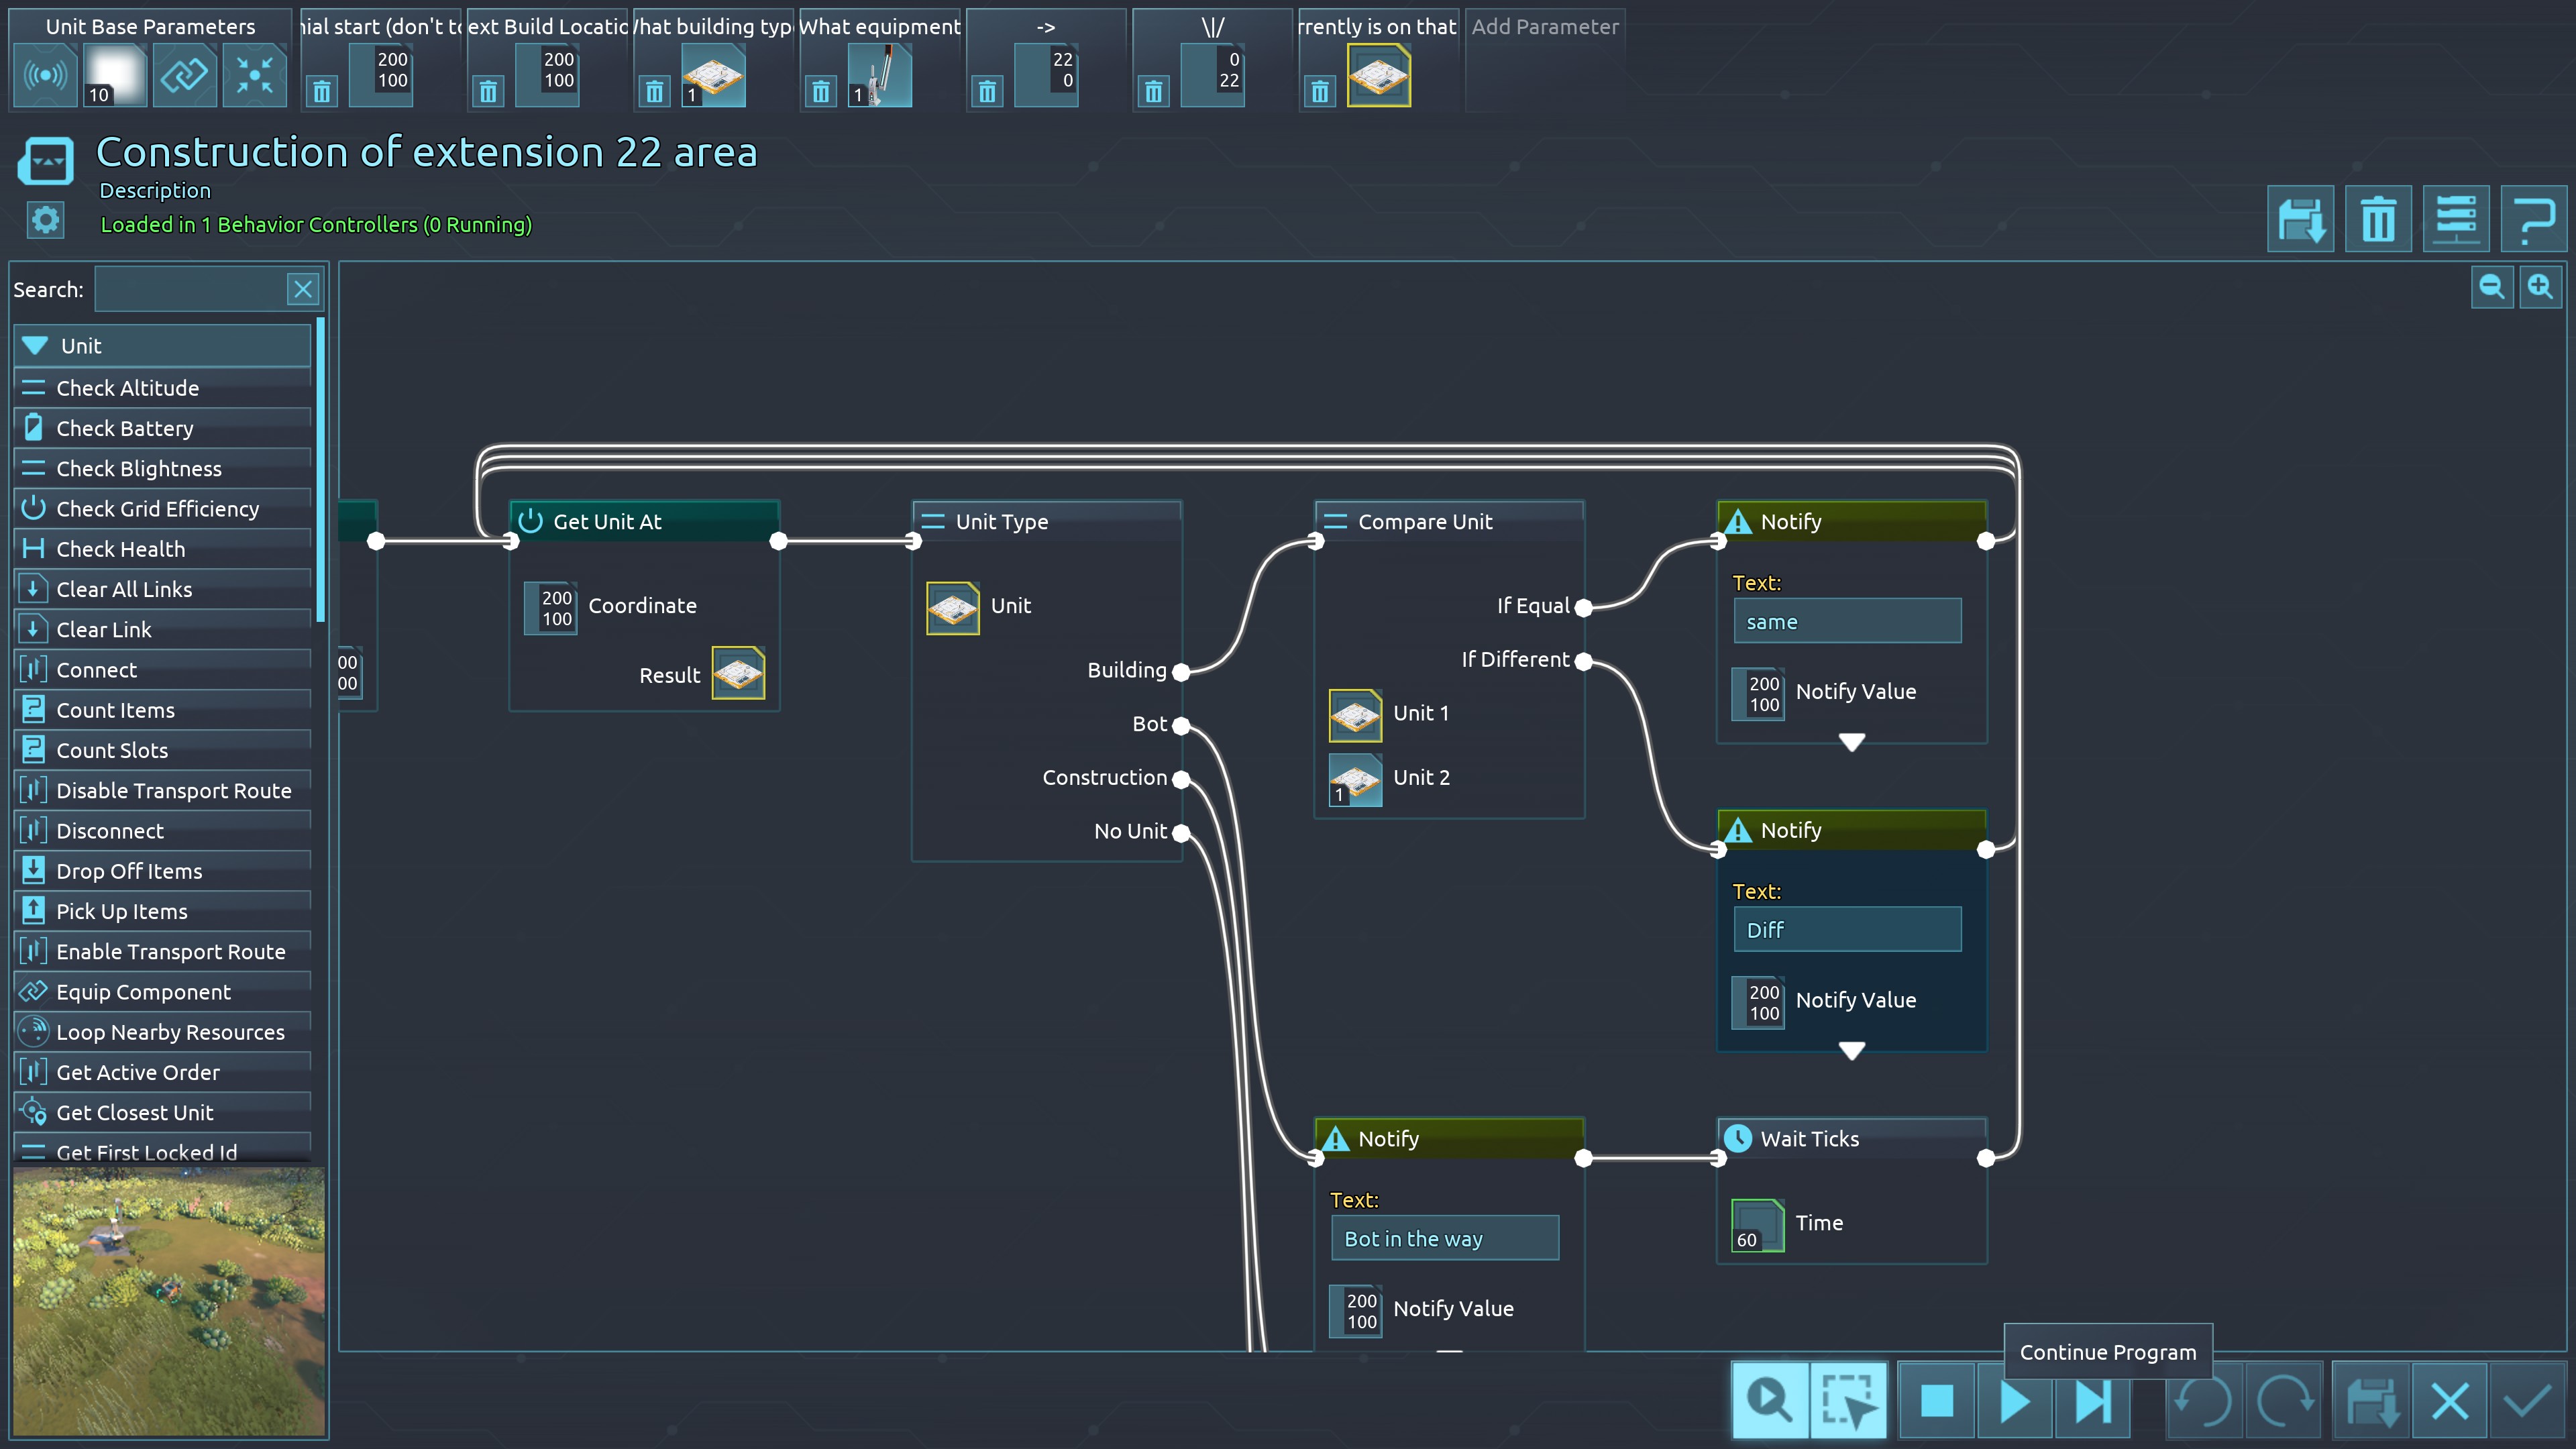Open the help question mark icon

pyautogui.click(x=2534, y=219)
